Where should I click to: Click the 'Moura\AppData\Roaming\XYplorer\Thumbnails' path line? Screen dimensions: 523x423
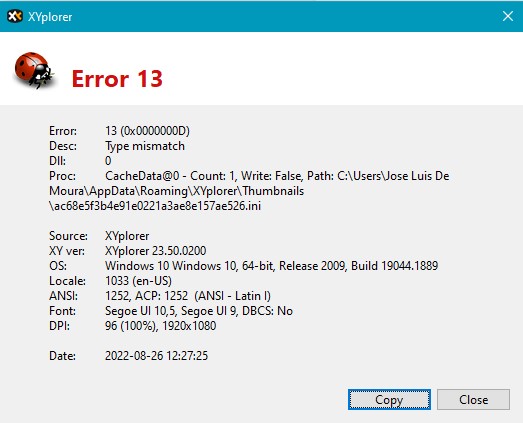pyautogui.click(x=176, y=191)
